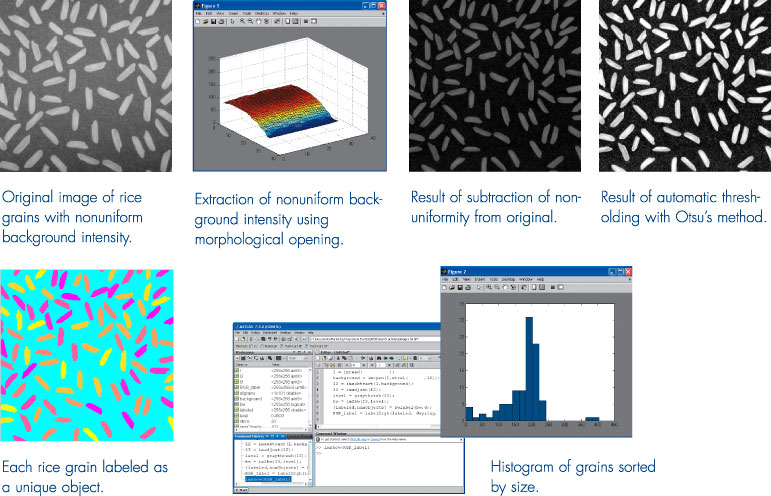Click the tallest histogram bar in Figure 2
This screenshot has width=771, height=496.
pyautogui.click(x=529, y=369)
